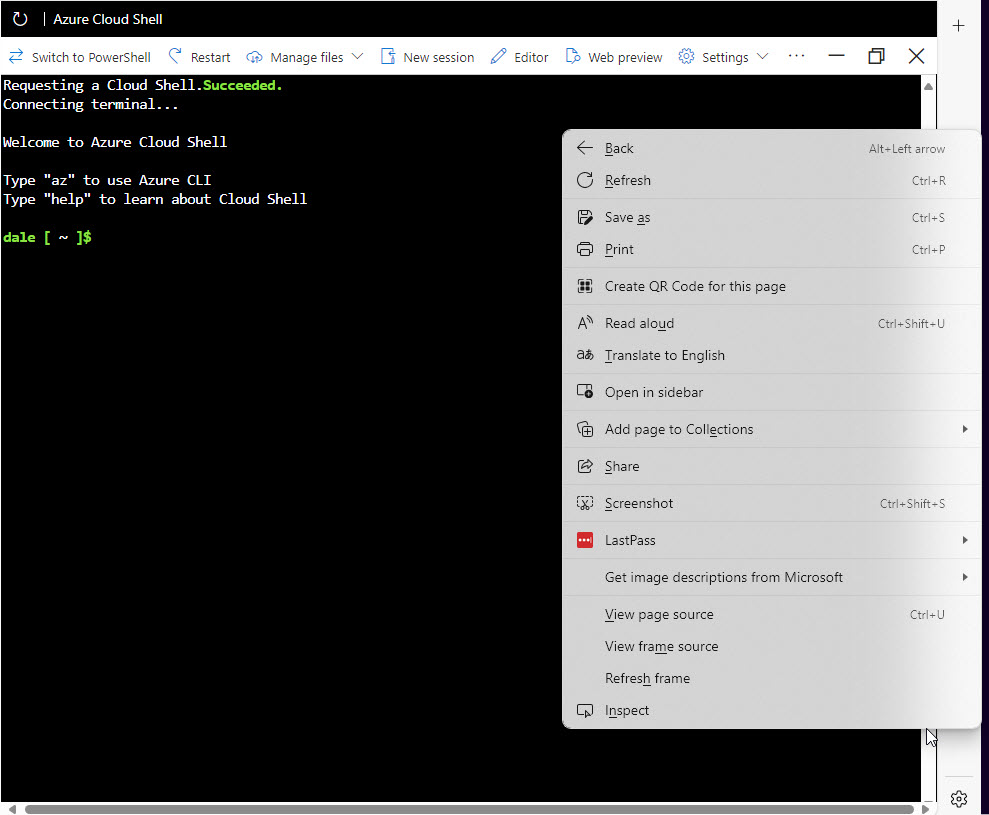Click the horizontal scrollbar thumb
Viewport: 989px width, 815px height.
click(x=469, y=809)
